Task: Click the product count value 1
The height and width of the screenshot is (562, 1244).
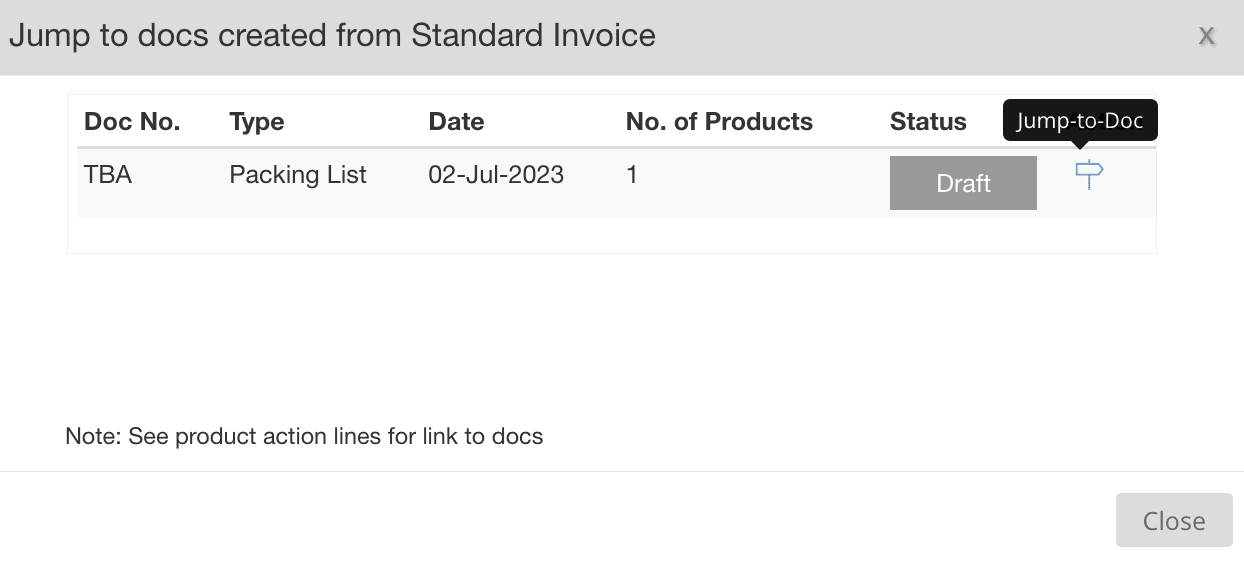Action: (632, 175)
